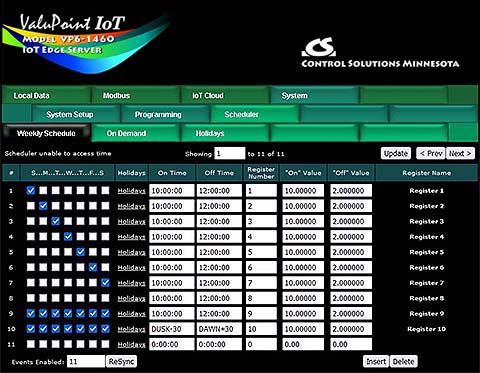Click the ReSync button

(x=121, y=361)
